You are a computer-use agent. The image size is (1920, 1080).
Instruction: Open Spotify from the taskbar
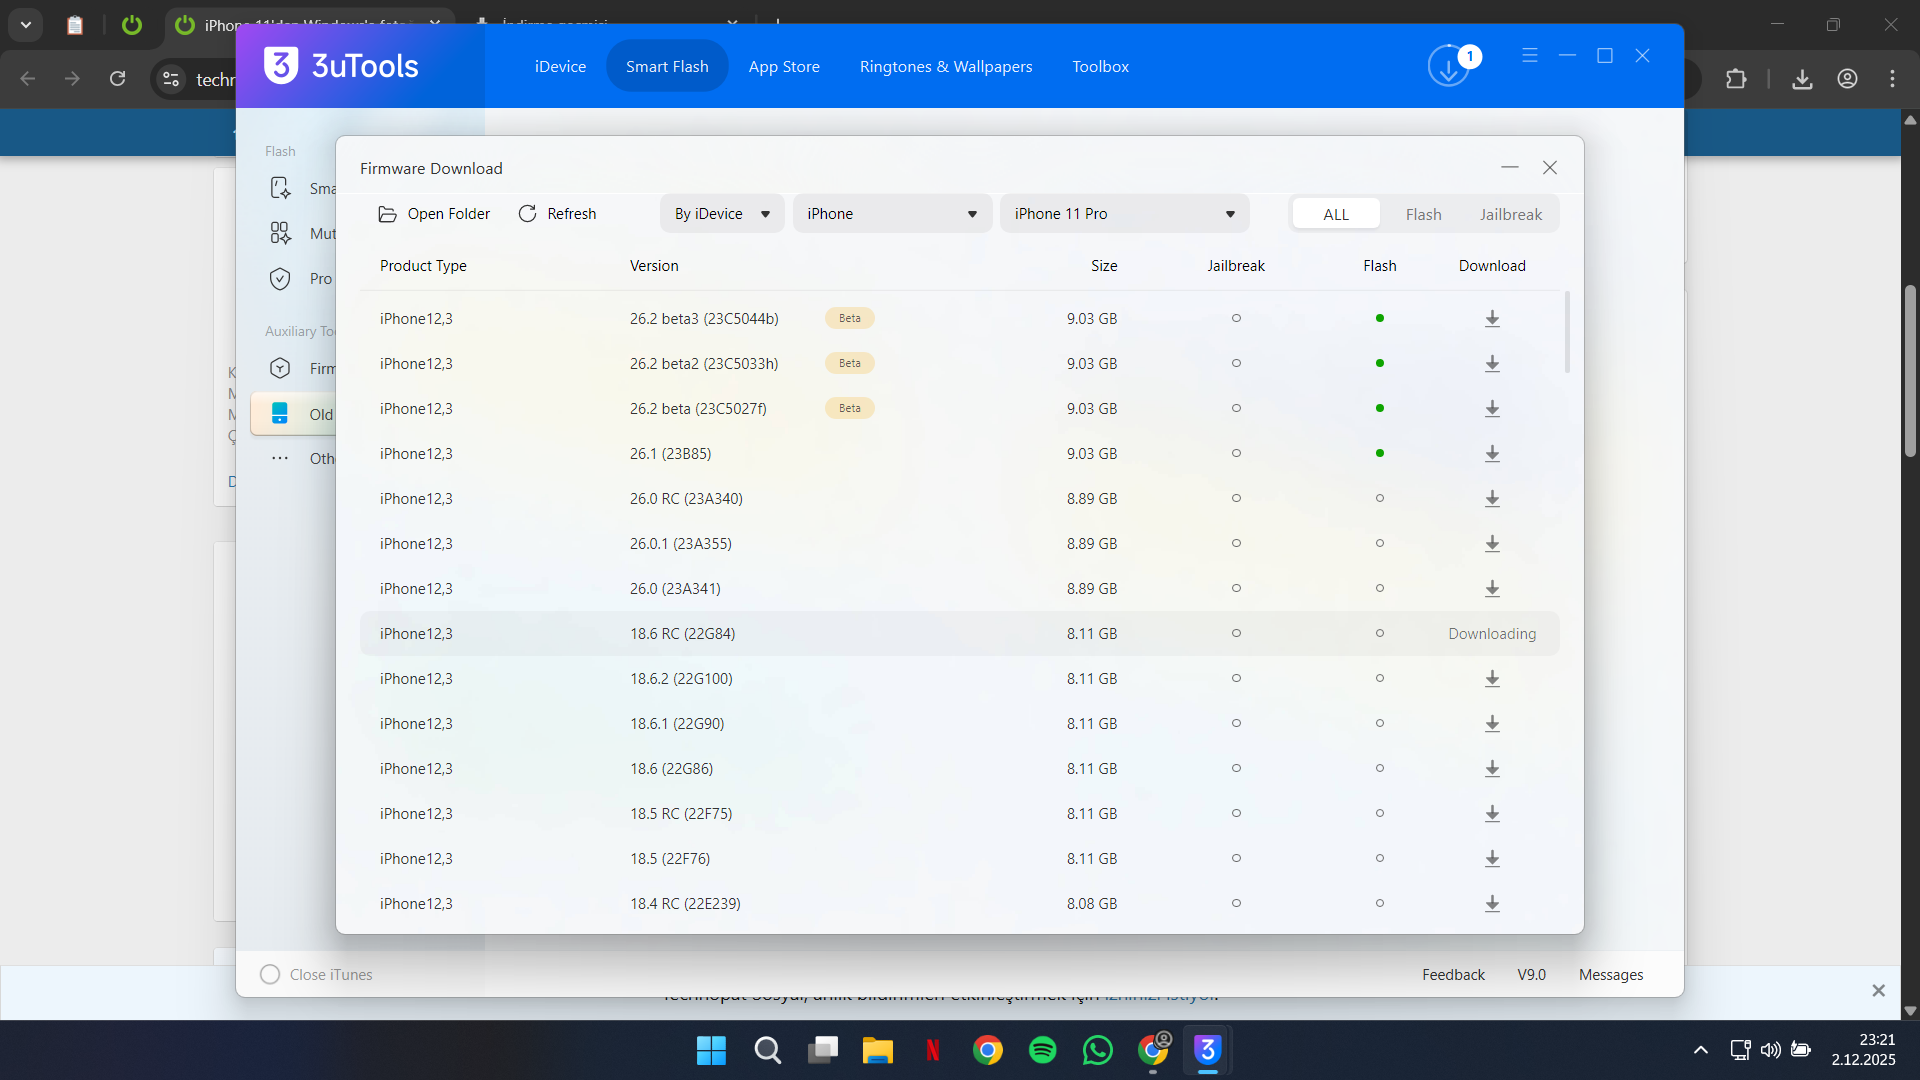pos(1042,1050)
